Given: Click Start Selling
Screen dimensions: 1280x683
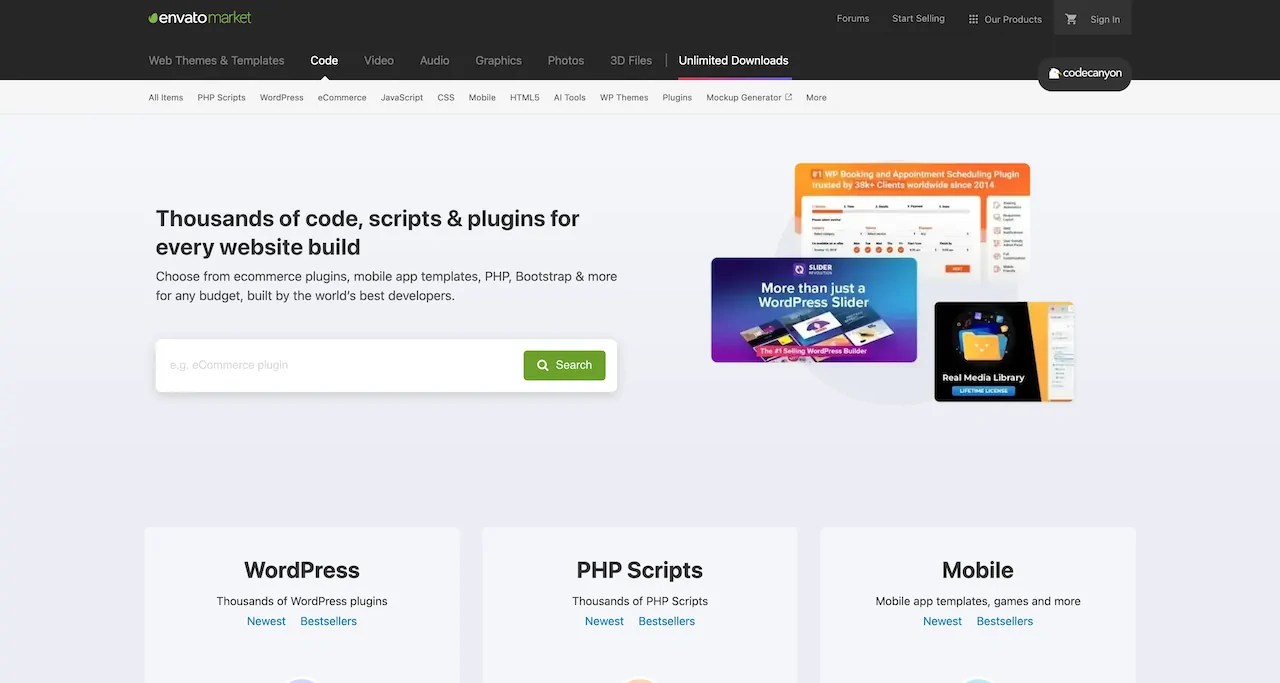Looking at the screenshot, I should (918, 18).
